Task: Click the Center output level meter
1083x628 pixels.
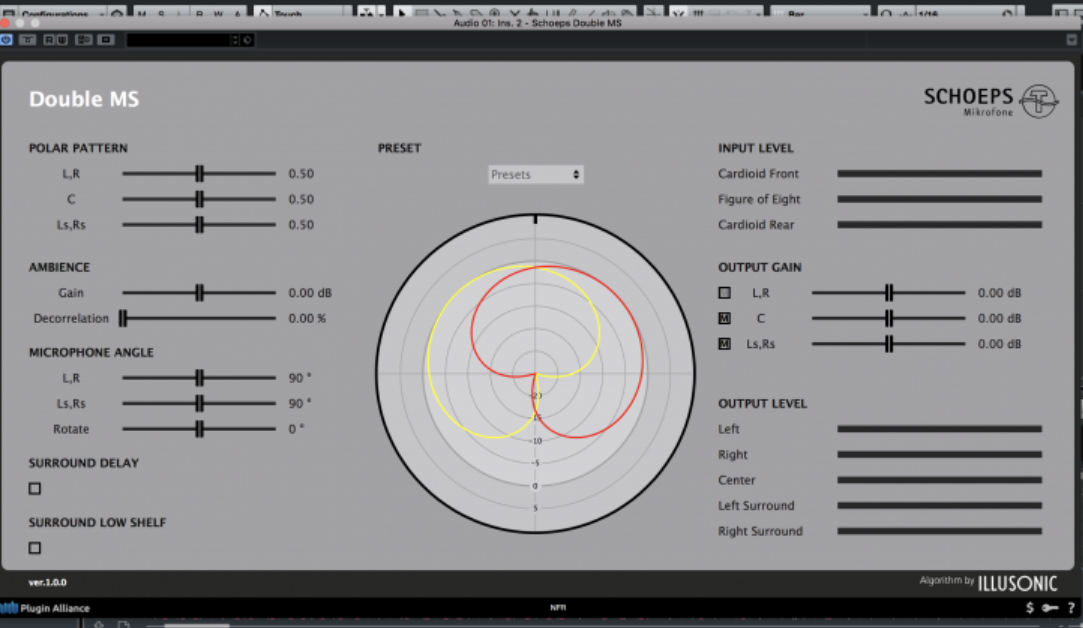Action: 939,480
